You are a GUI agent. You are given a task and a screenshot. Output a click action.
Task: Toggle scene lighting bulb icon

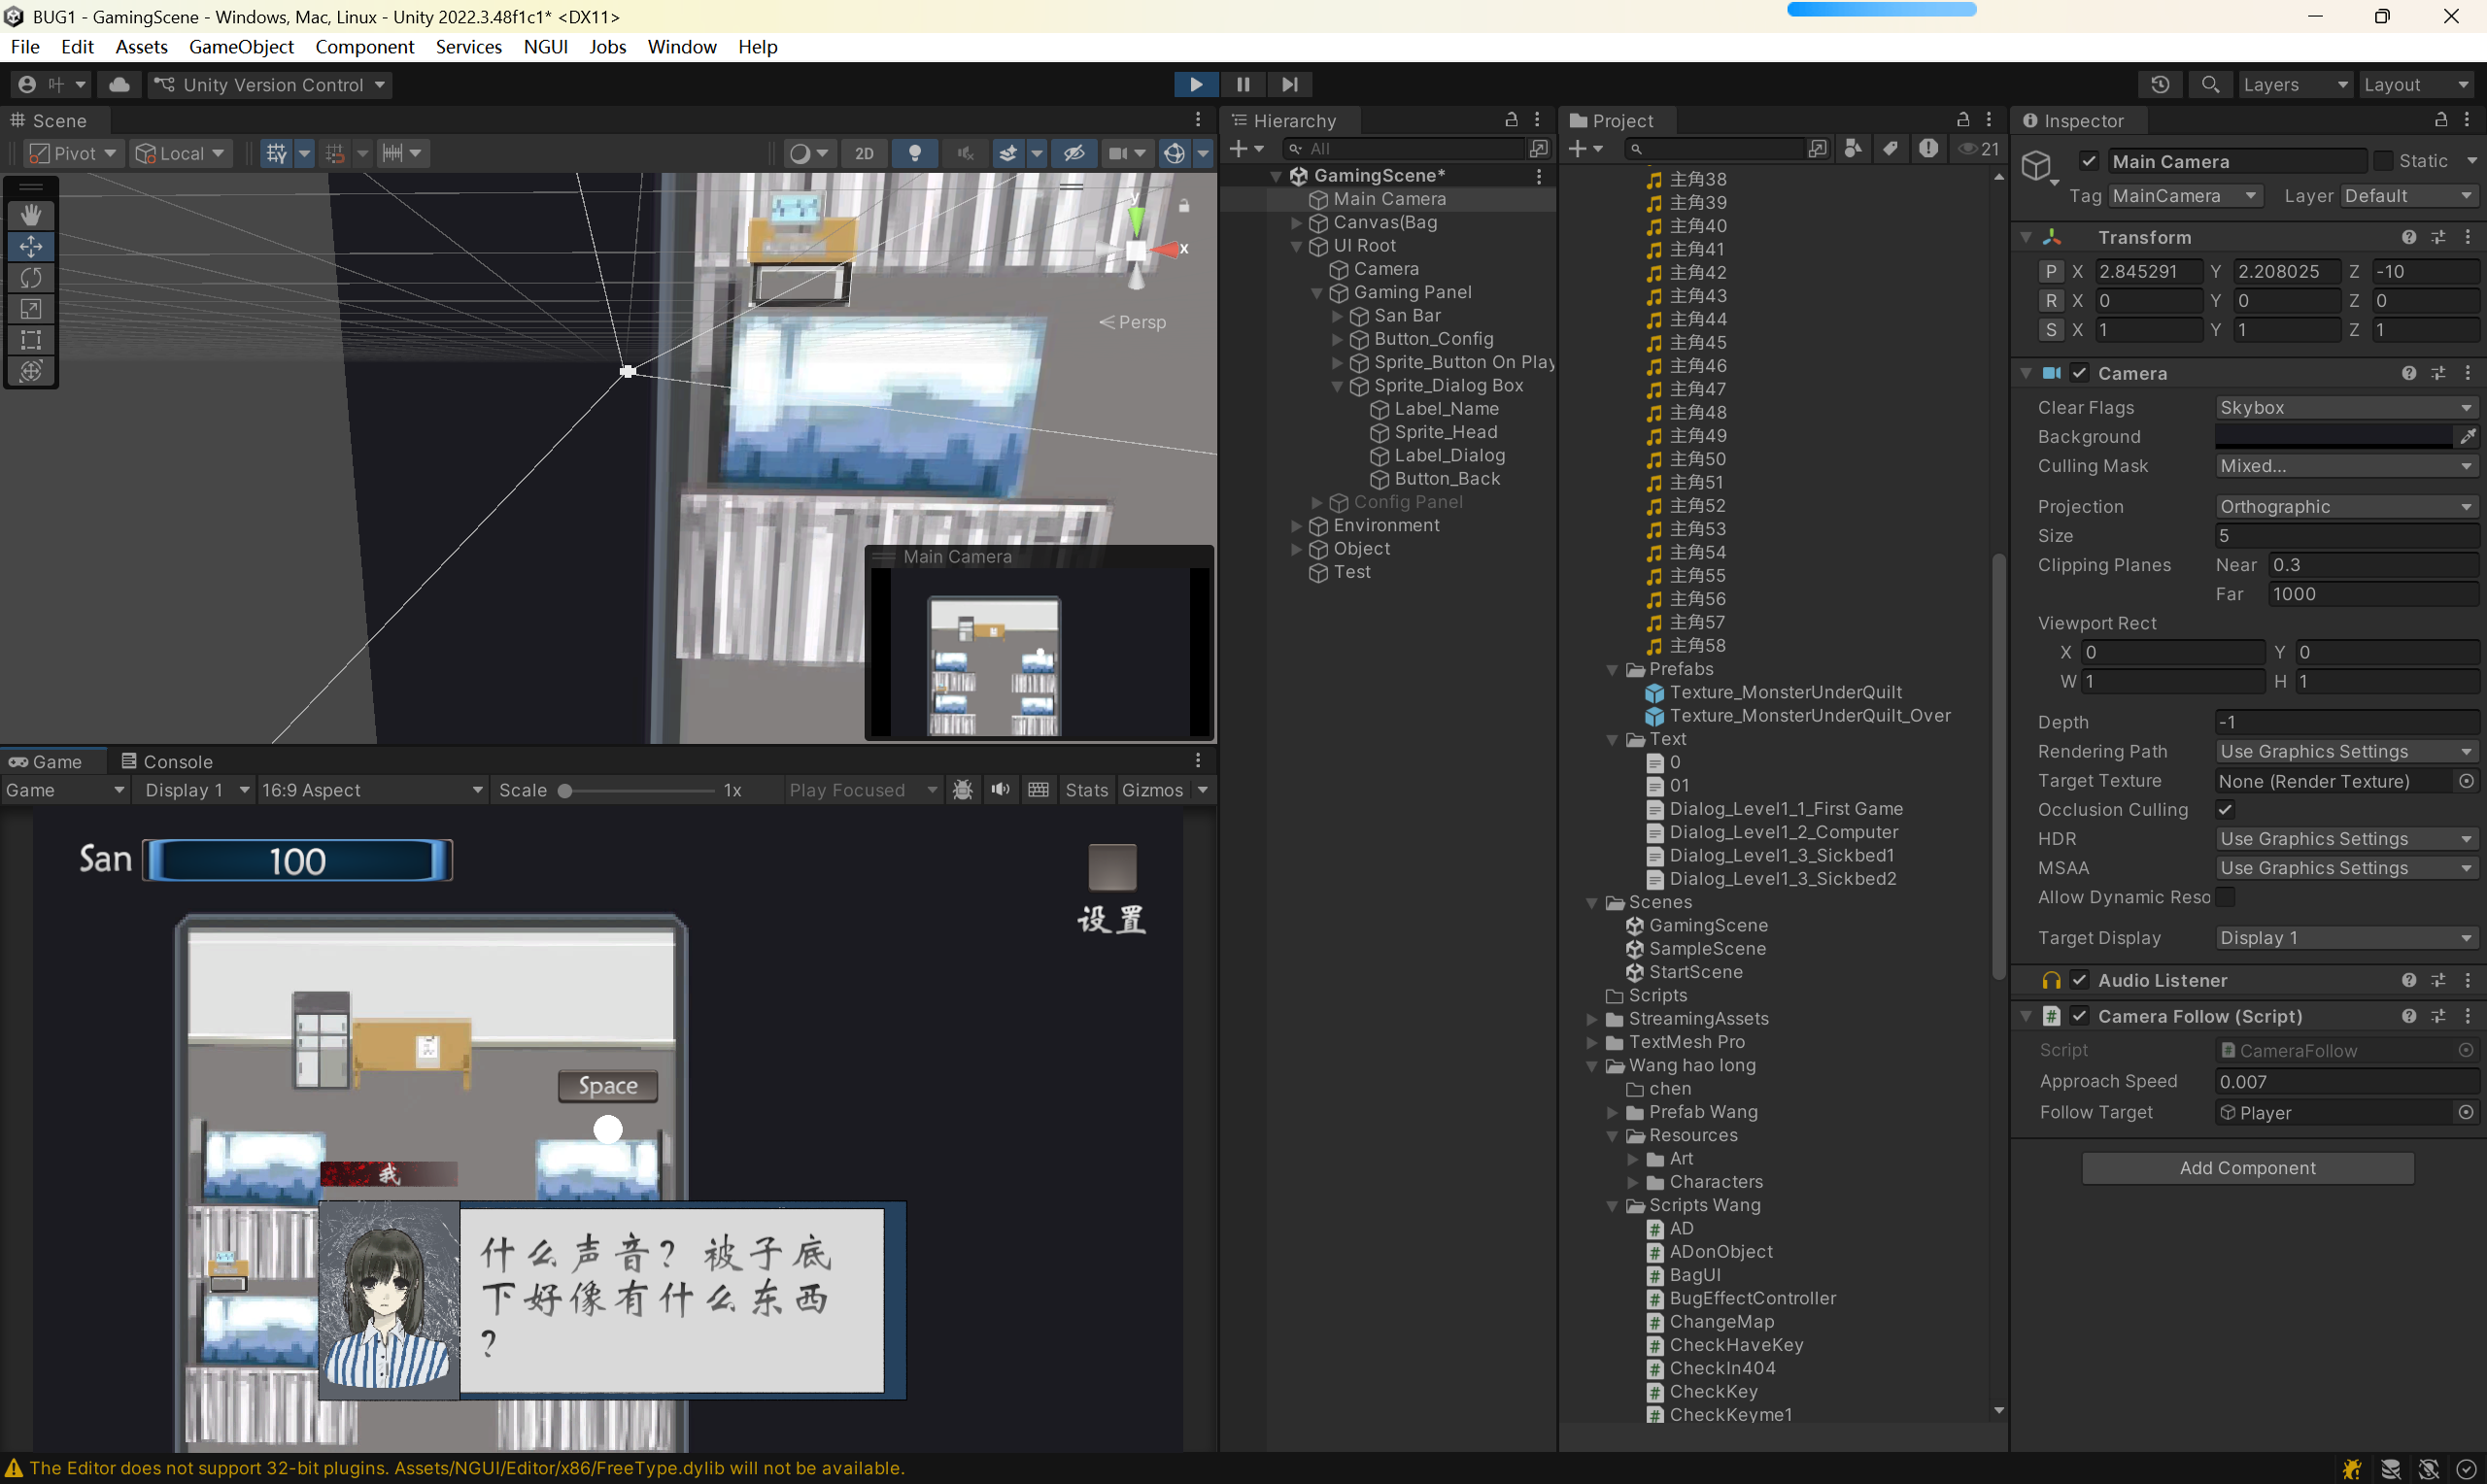(914, 153)
